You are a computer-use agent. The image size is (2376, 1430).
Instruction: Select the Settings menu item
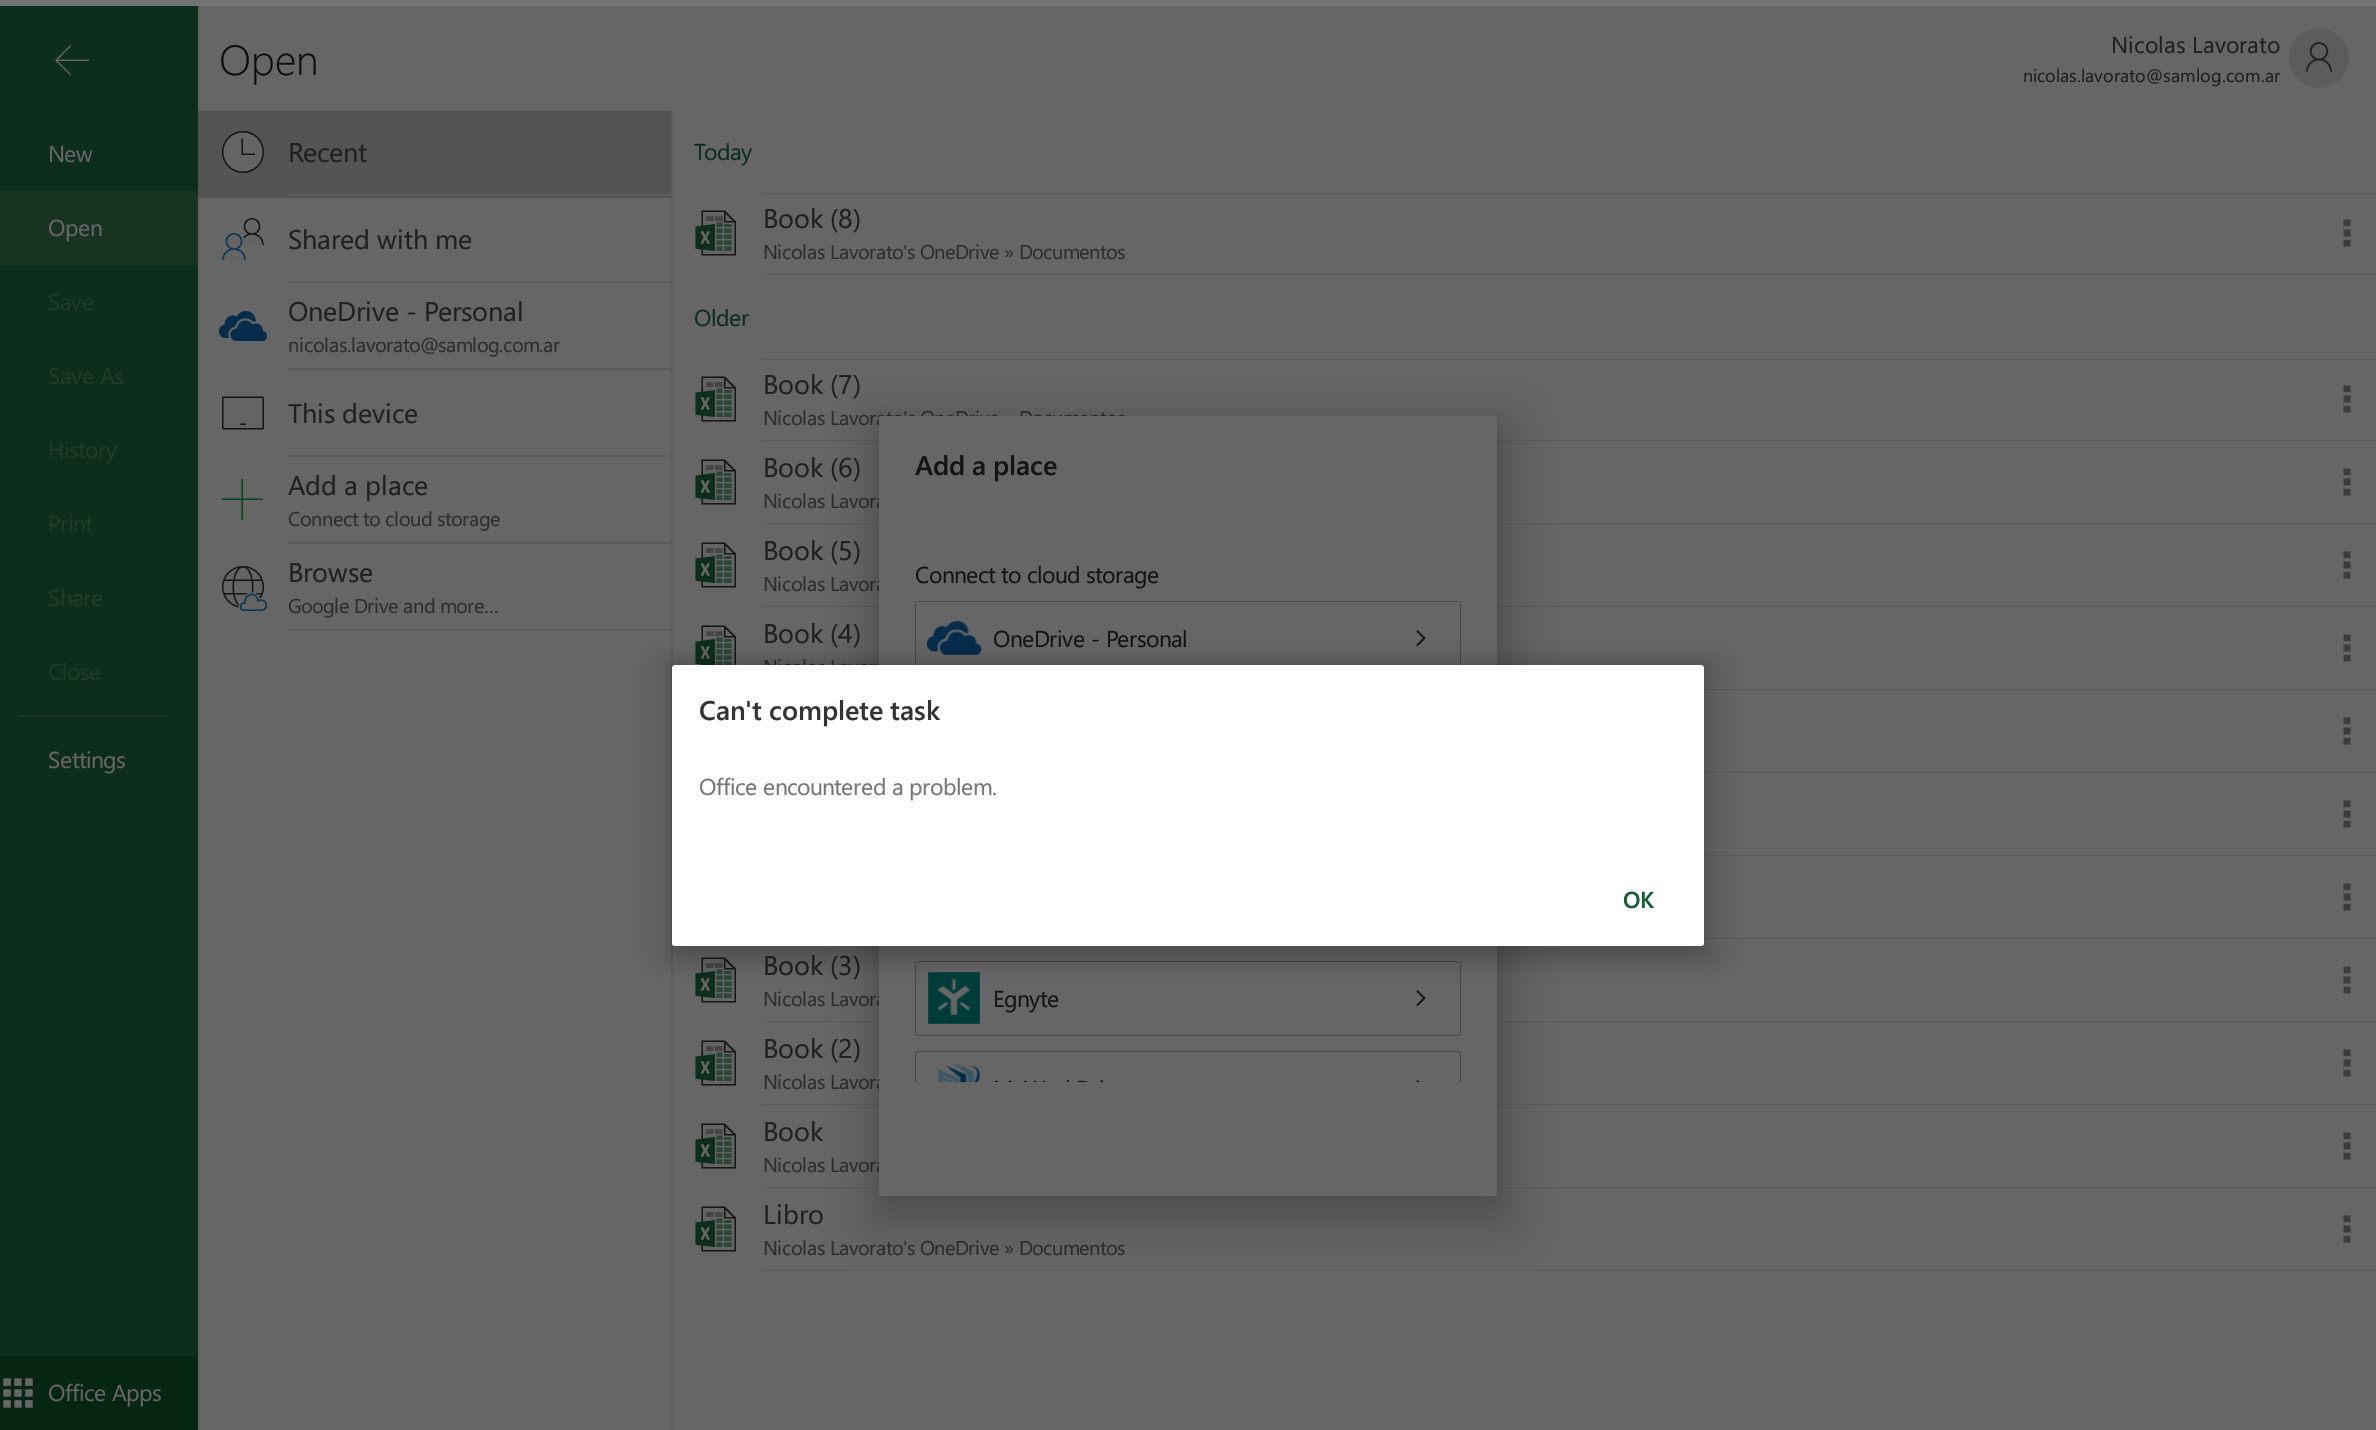87,760
